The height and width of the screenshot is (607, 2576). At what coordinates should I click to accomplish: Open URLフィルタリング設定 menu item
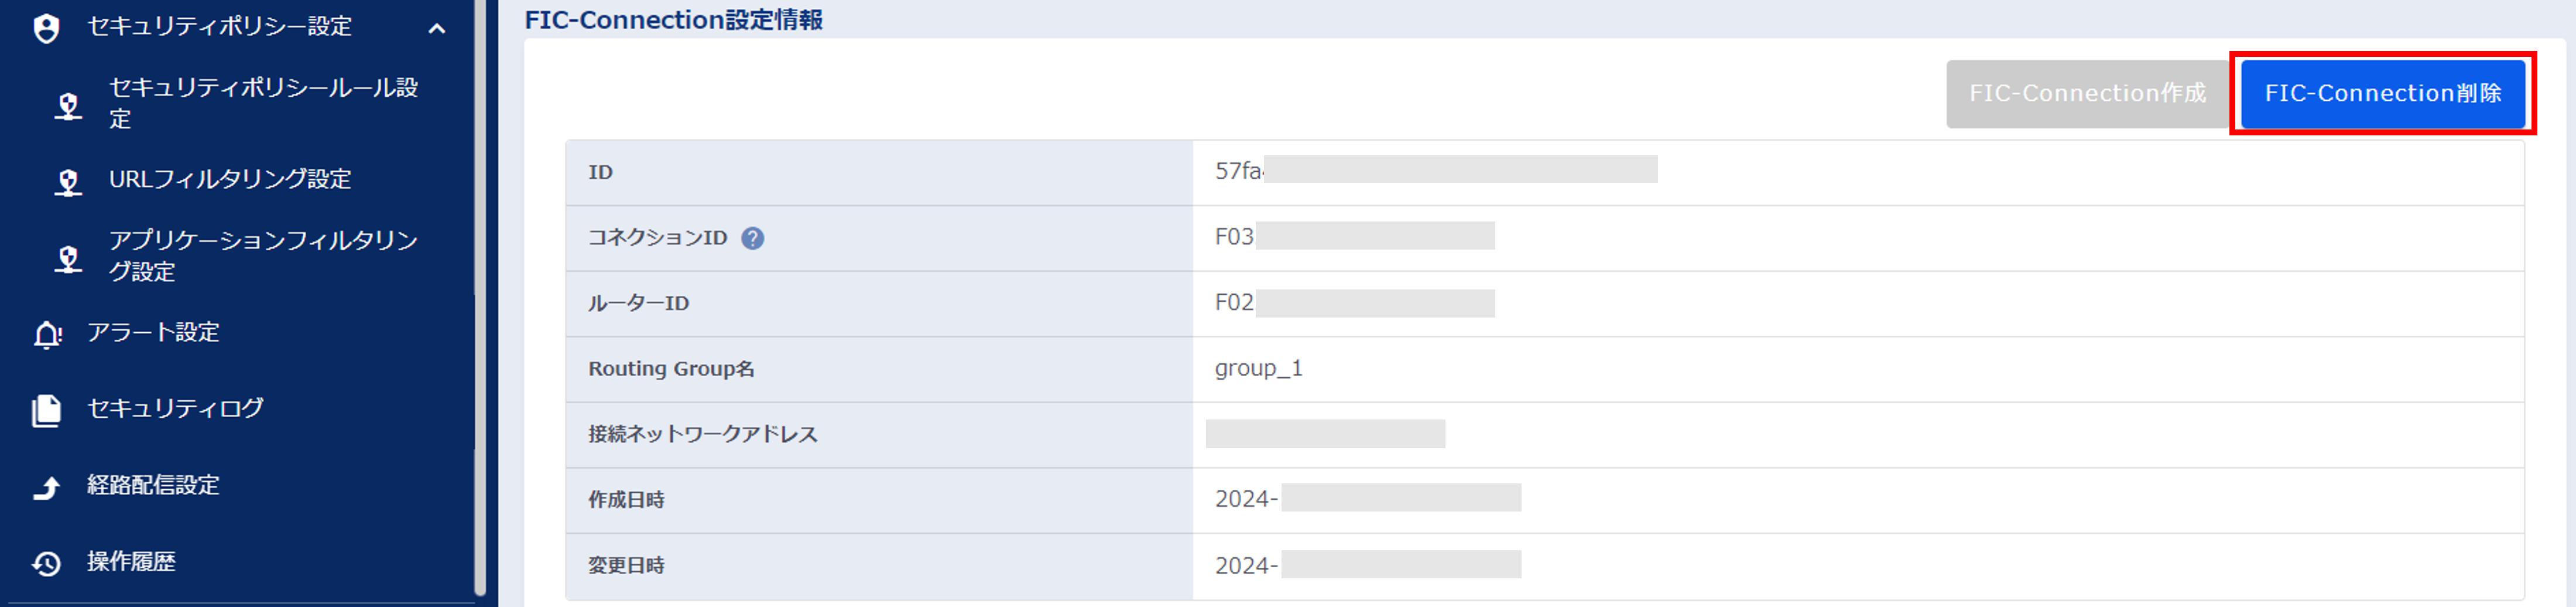[x=230, y=179]
